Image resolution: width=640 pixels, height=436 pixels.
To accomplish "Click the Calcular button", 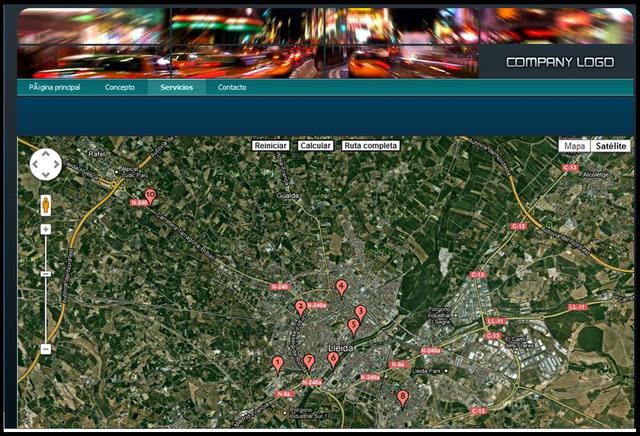I will 315,146.
